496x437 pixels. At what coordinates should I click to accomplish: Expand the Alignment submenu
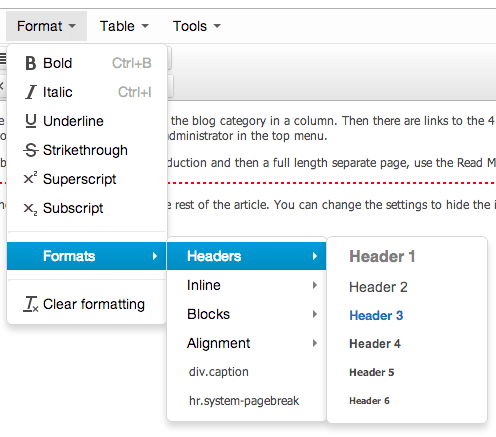tap(246, 343)
